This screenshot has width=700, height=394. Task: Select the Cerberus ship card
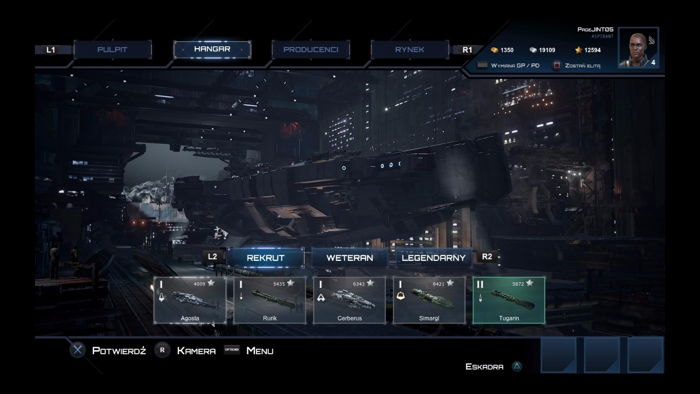pos(350,300)
